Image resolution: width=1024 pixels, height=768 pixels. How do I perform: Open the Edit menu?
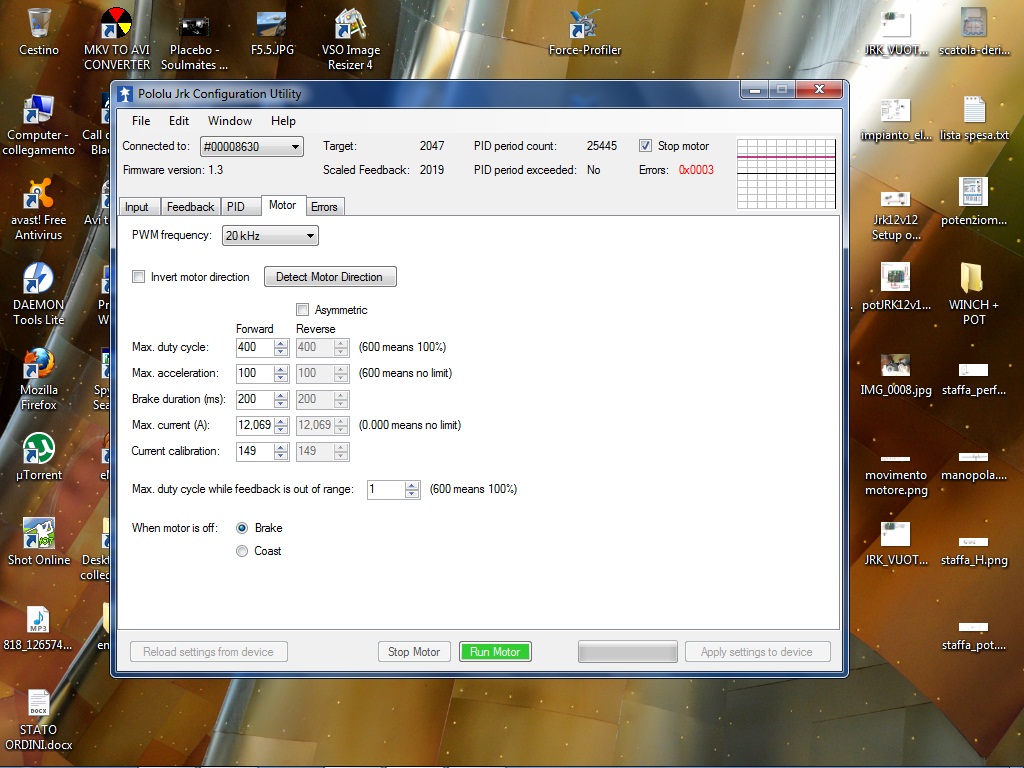pyautogui.click(x=179, y=121)
